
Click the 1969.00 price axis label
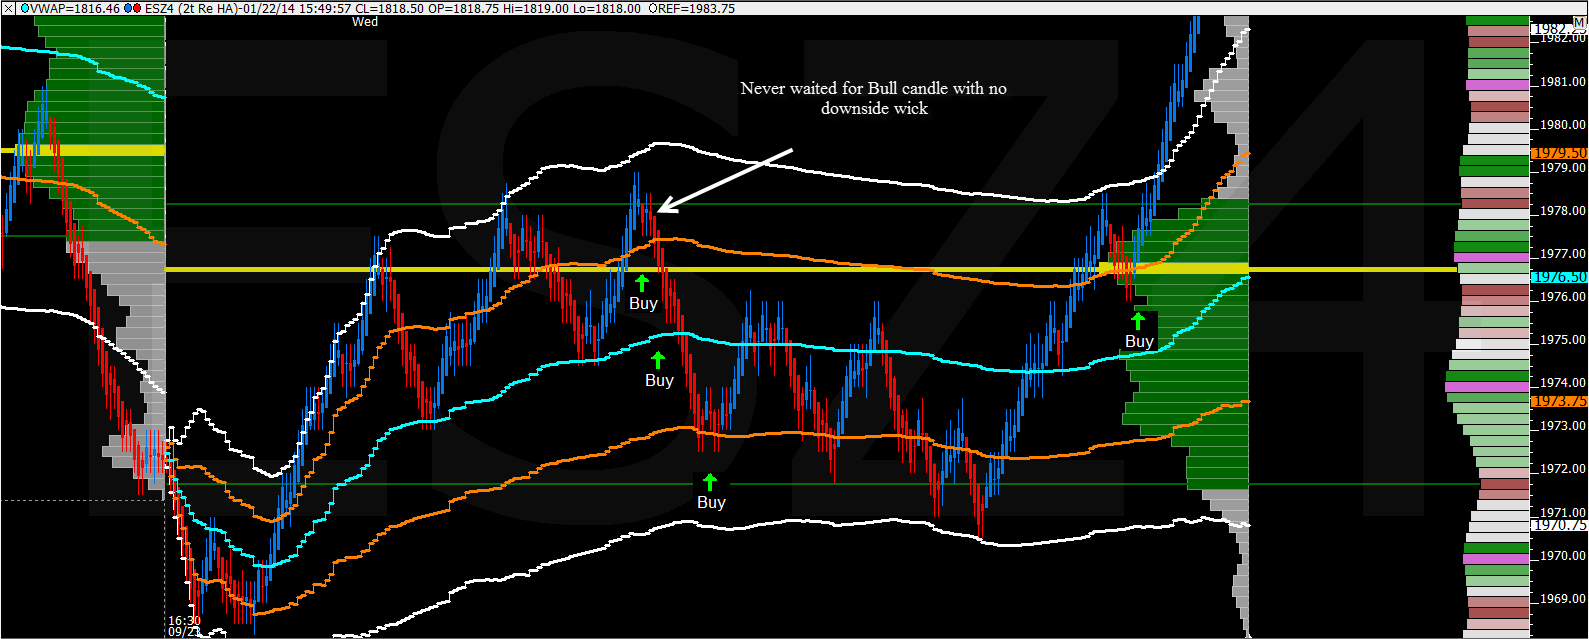[x=1563, y=599]
